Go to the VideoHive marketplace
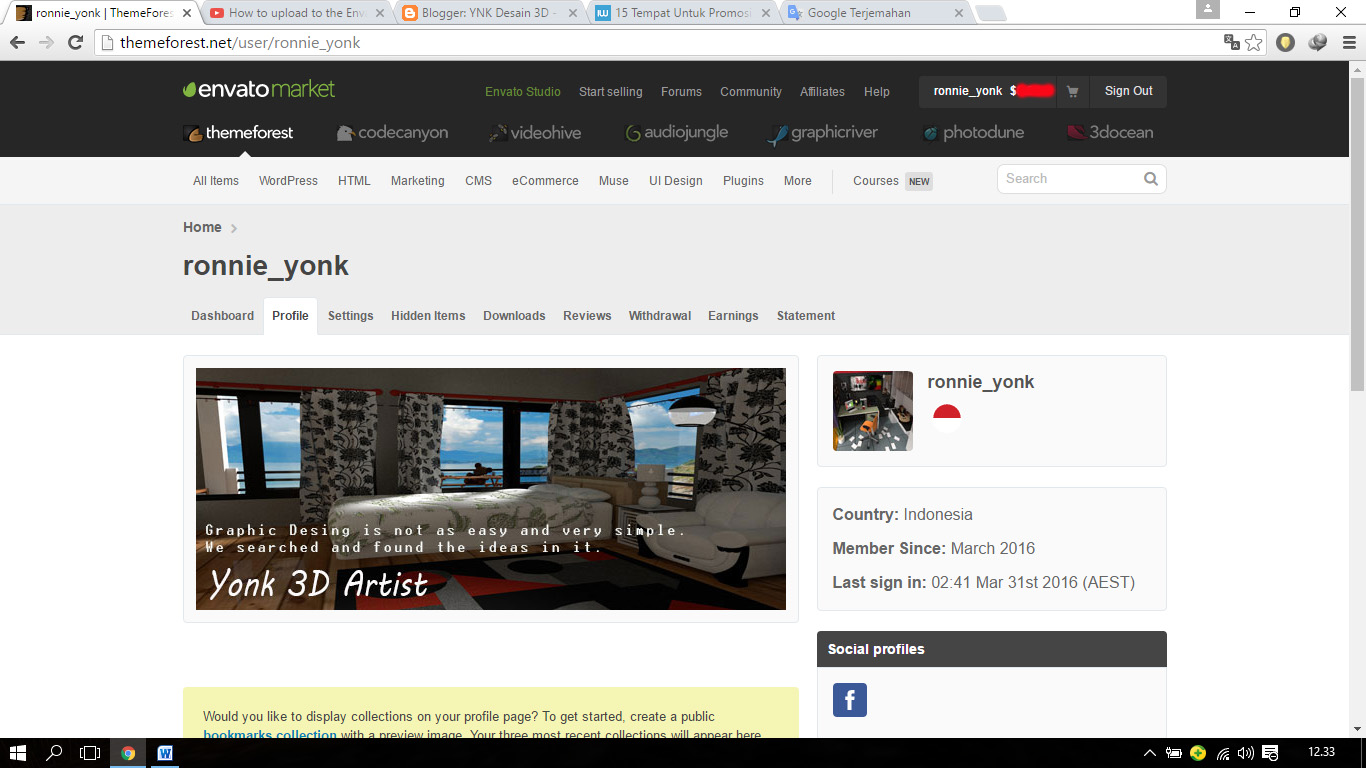The height and width of the screenshot is (768, 1366). pos(534,133)
